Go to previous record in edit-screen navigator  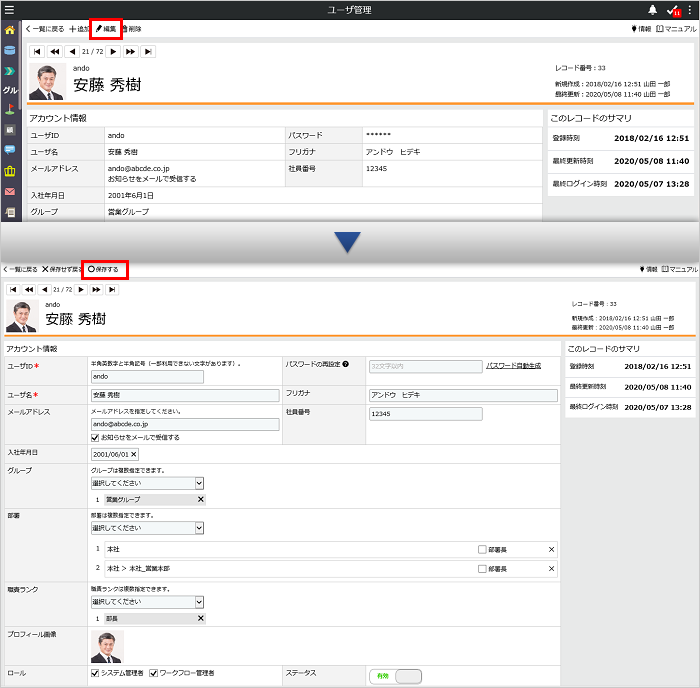[44, 290]
